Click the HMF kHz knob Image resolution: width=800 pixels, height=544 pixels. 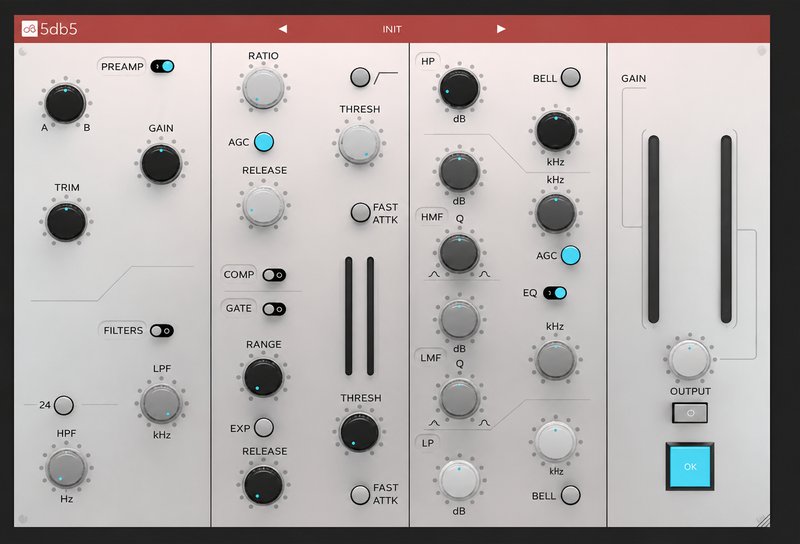[x=556, y=213]
